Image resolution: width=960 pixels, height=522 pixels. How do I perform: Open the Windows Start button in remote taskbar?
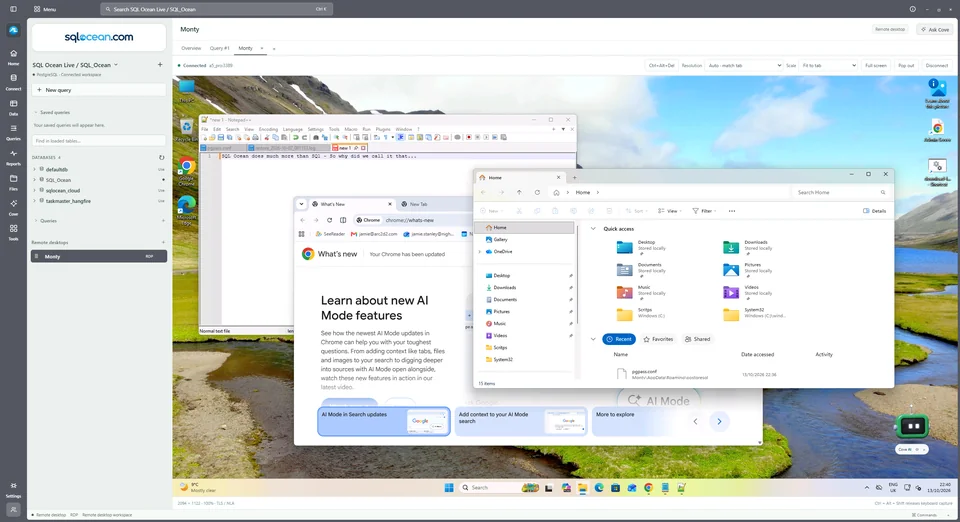[449, 488]
